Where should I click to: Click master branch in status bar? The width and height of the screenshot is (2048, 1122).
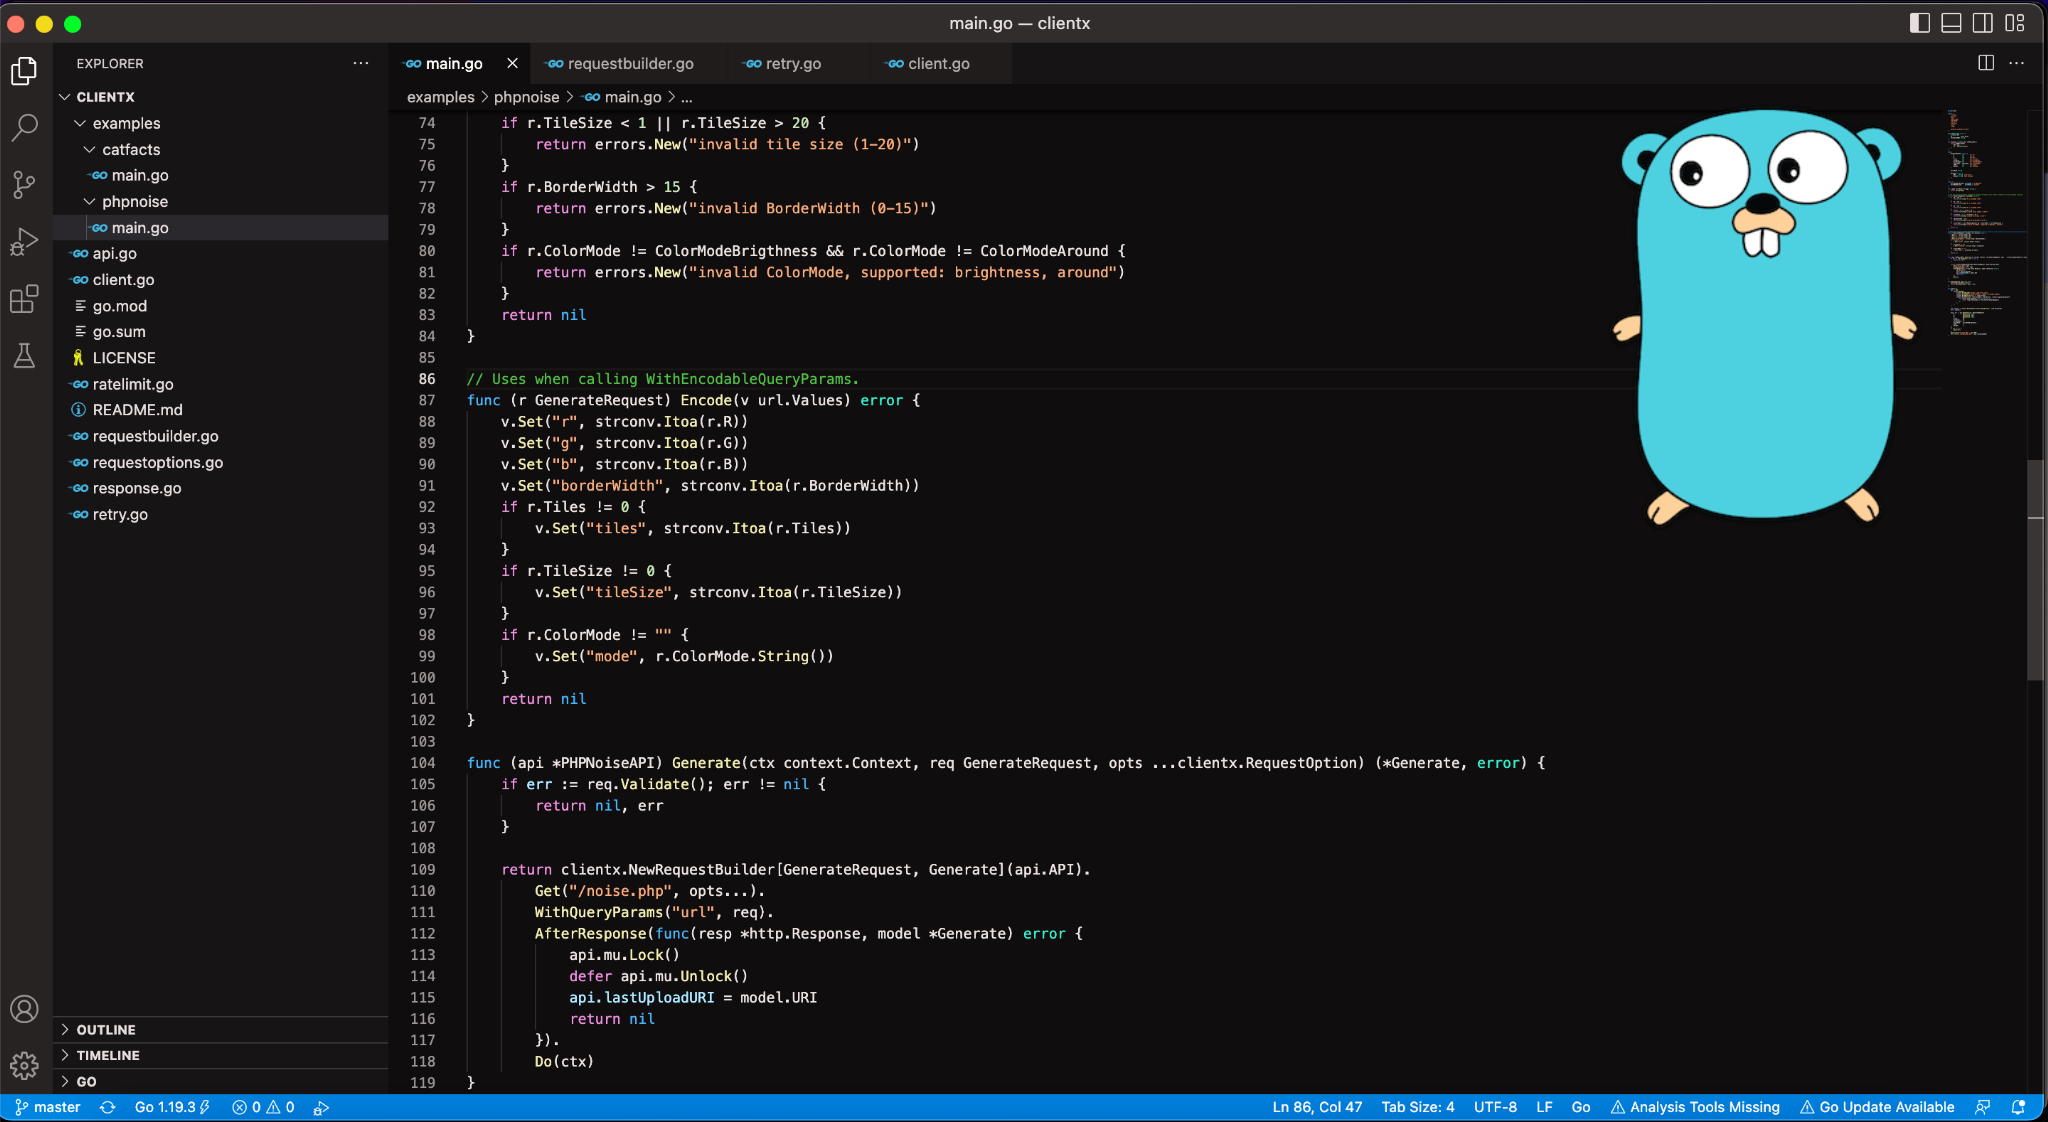pyautogui.click(x=48, y=1107)
